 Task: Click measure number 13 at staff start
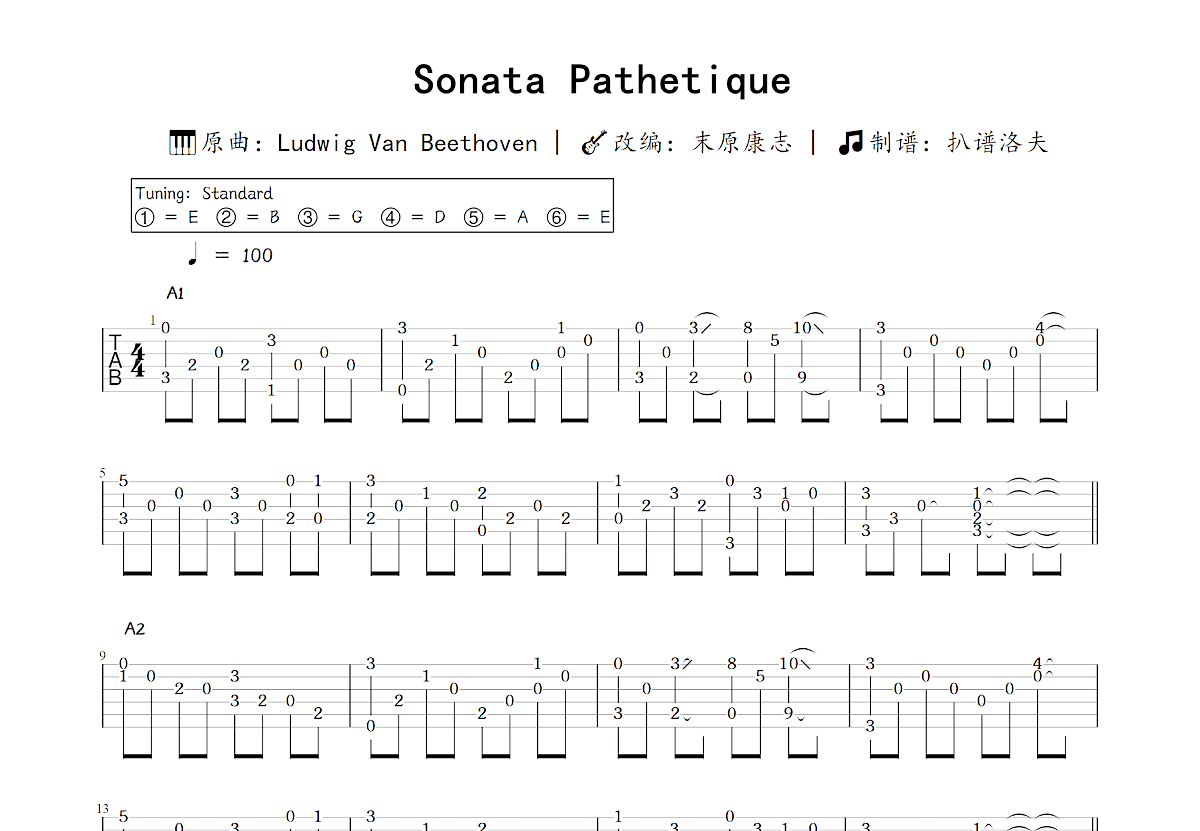tap(102, 808)
